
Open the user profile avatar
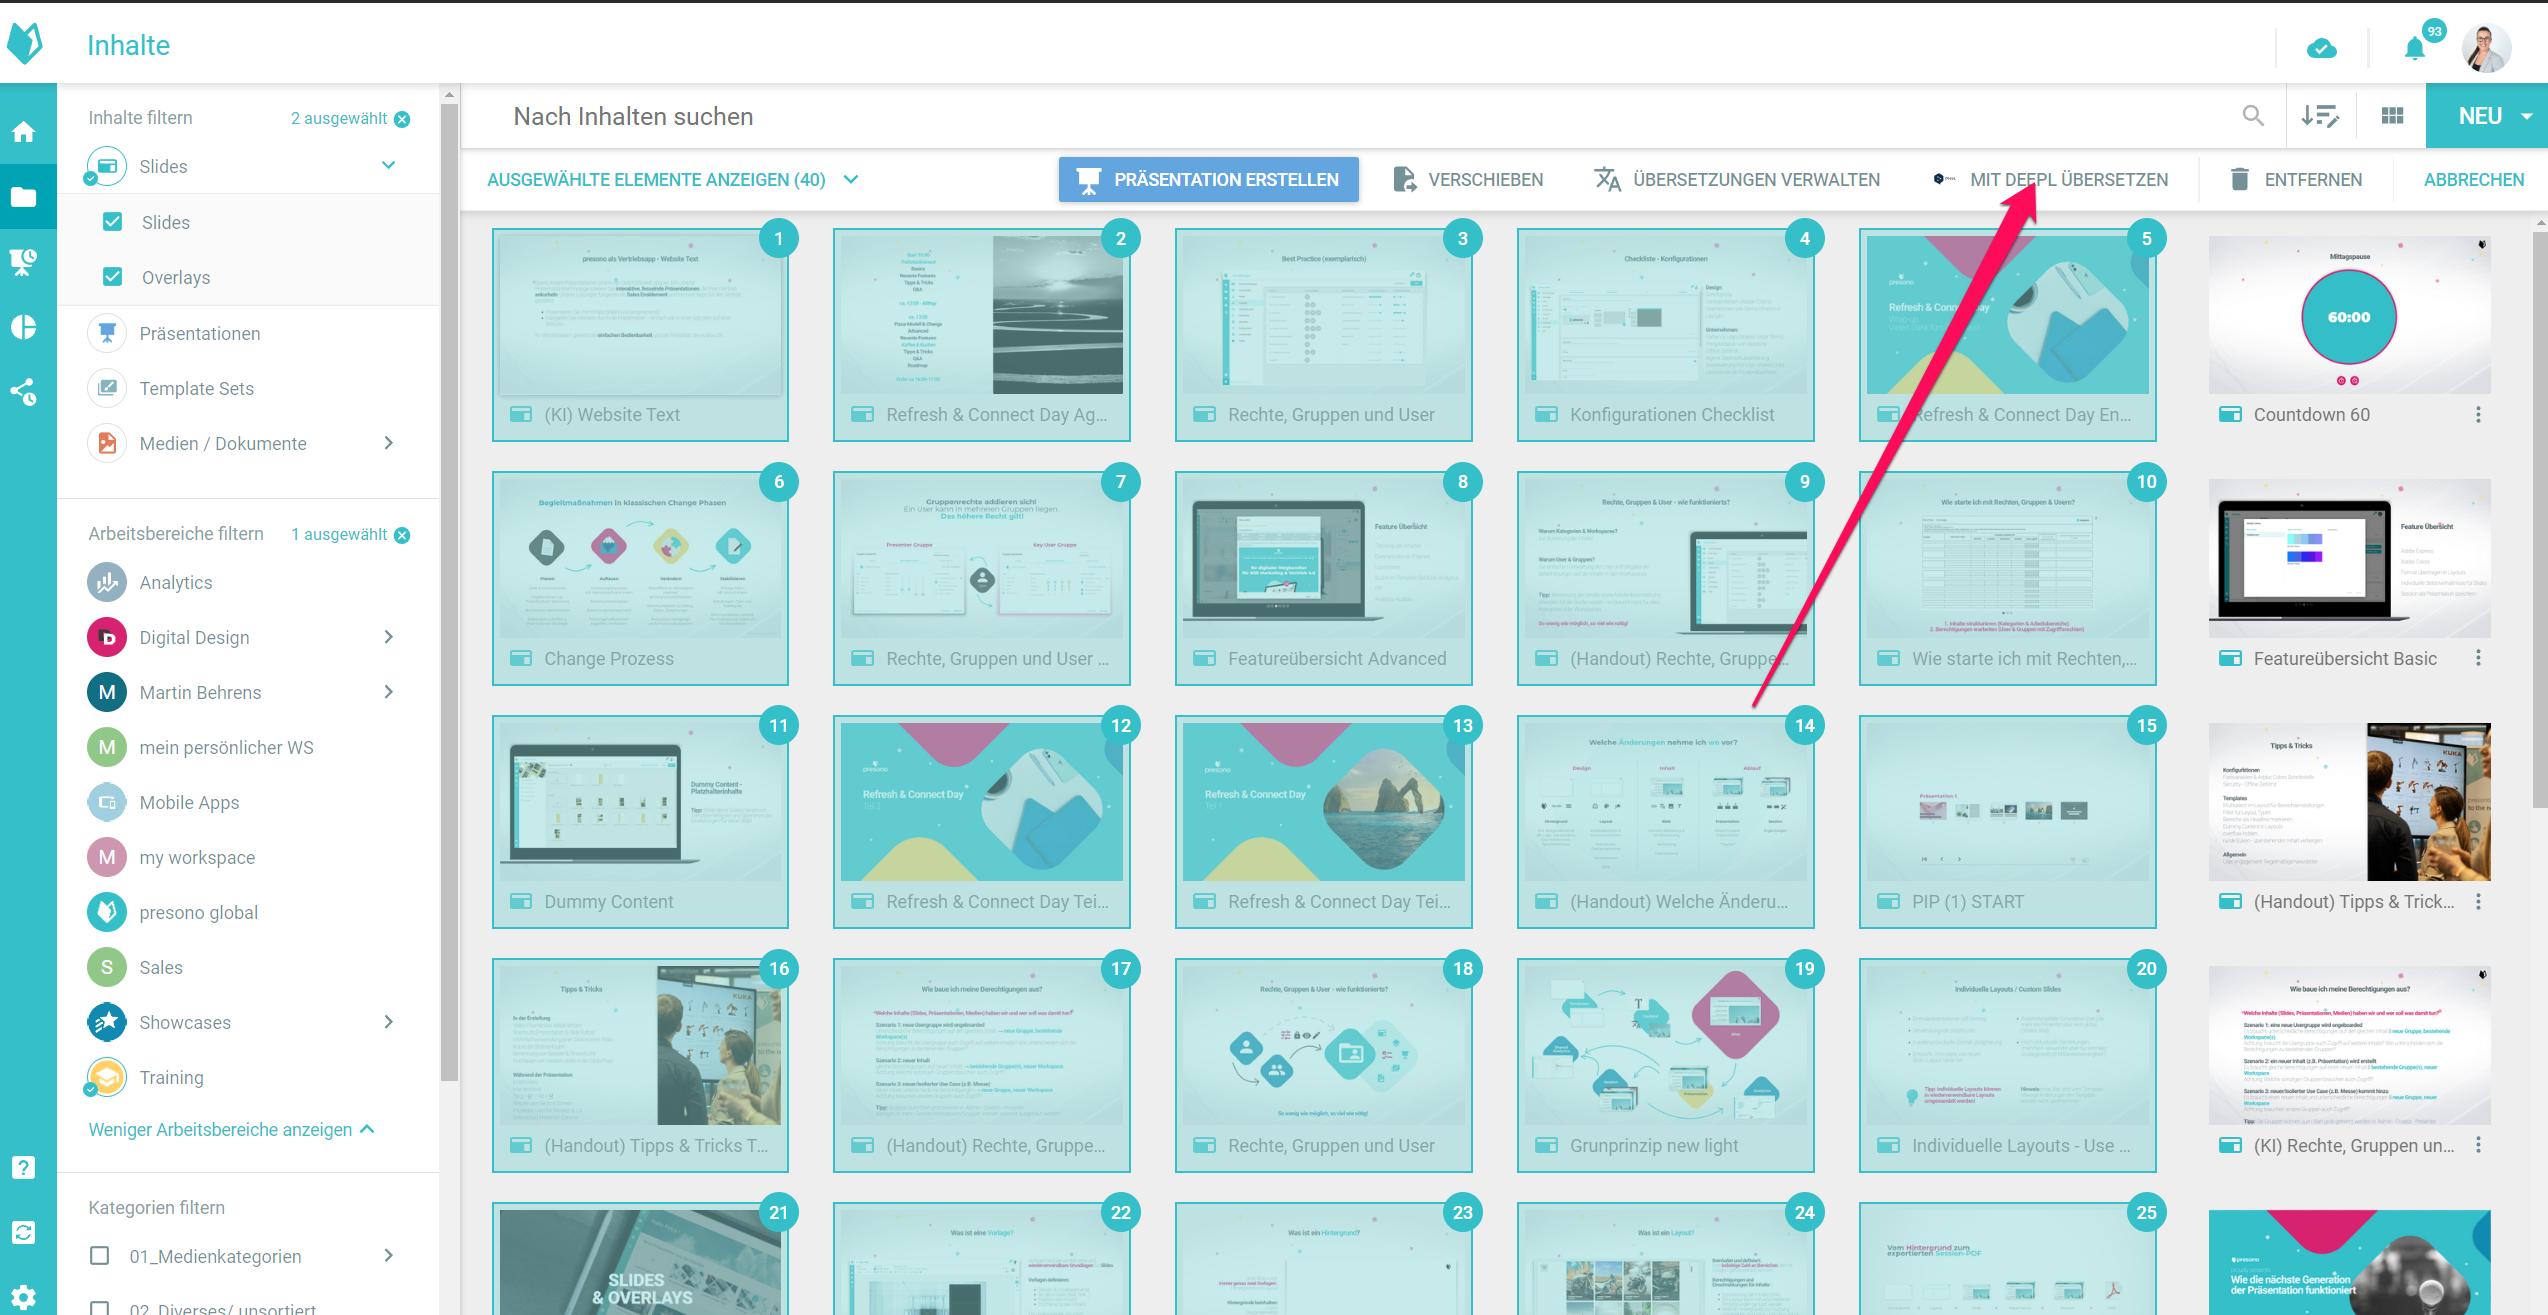click(x=2487, y=47)
